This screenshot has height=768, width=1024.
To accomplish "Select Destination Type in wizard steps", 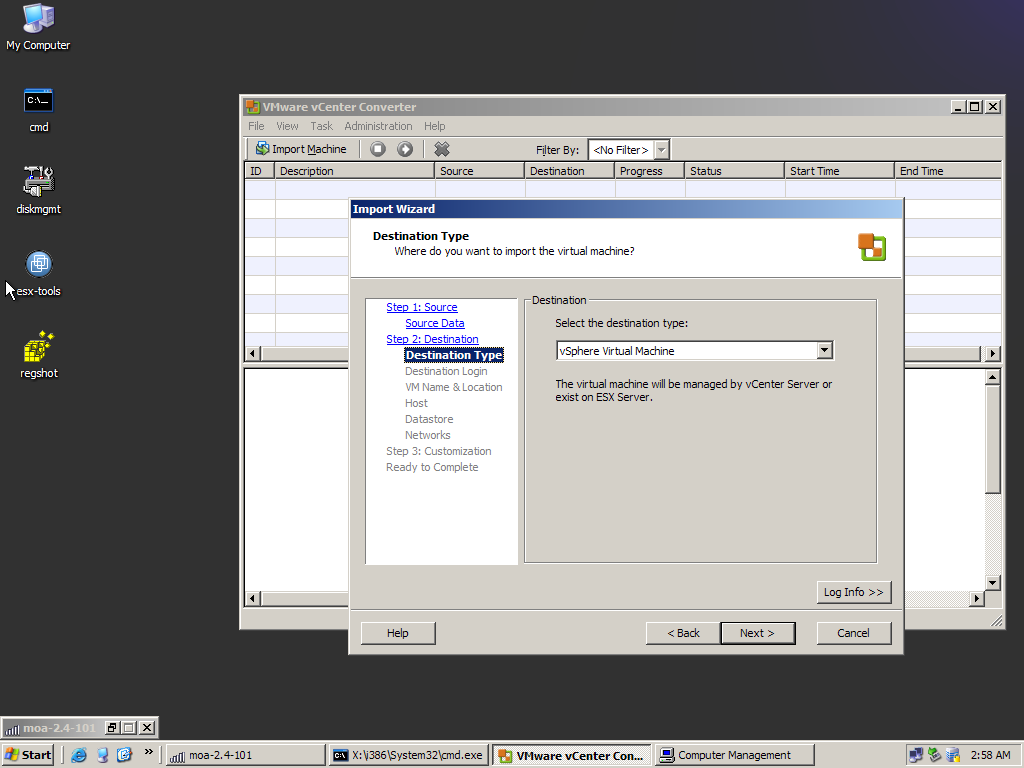I will pyautogui.click(x=454, y=355).
